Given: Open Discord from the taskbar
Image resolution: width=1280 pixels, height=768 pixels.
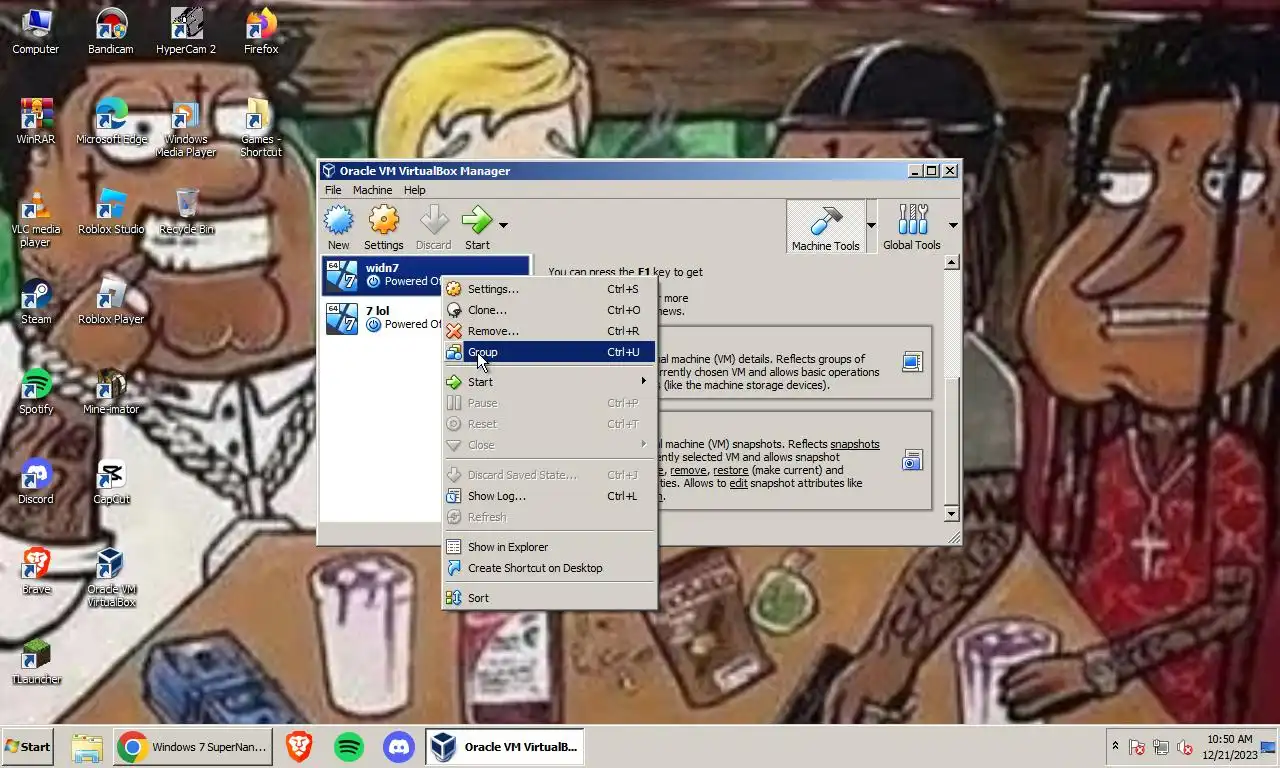Looking at the screenshot, I should (399, 747).
